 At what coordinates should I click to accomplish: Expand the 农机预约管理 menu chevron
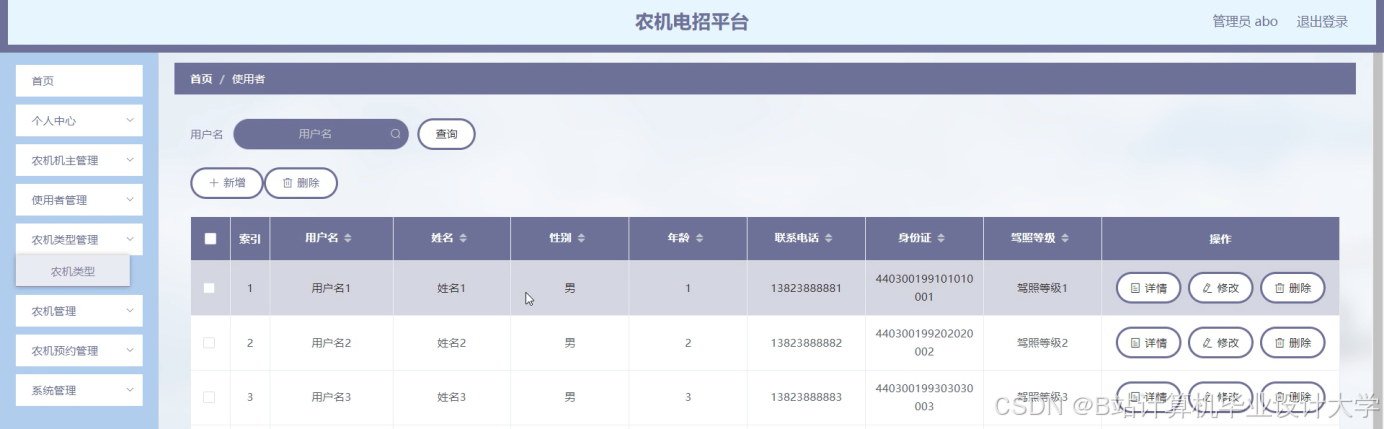[x=130, y=351]
